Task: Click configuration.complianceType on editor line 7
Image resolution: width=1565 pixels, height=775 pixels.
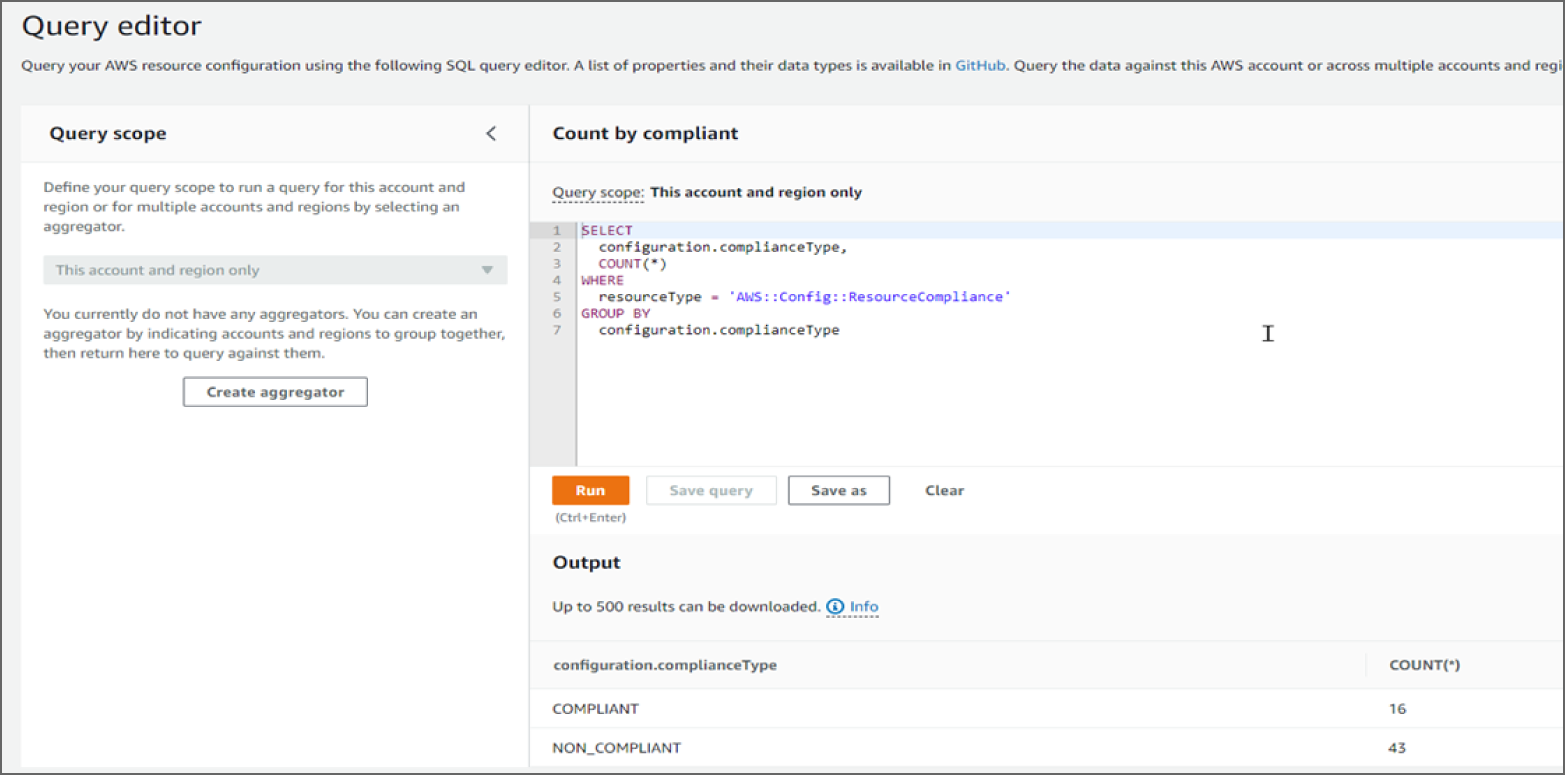Action: [x=719, y=330]
